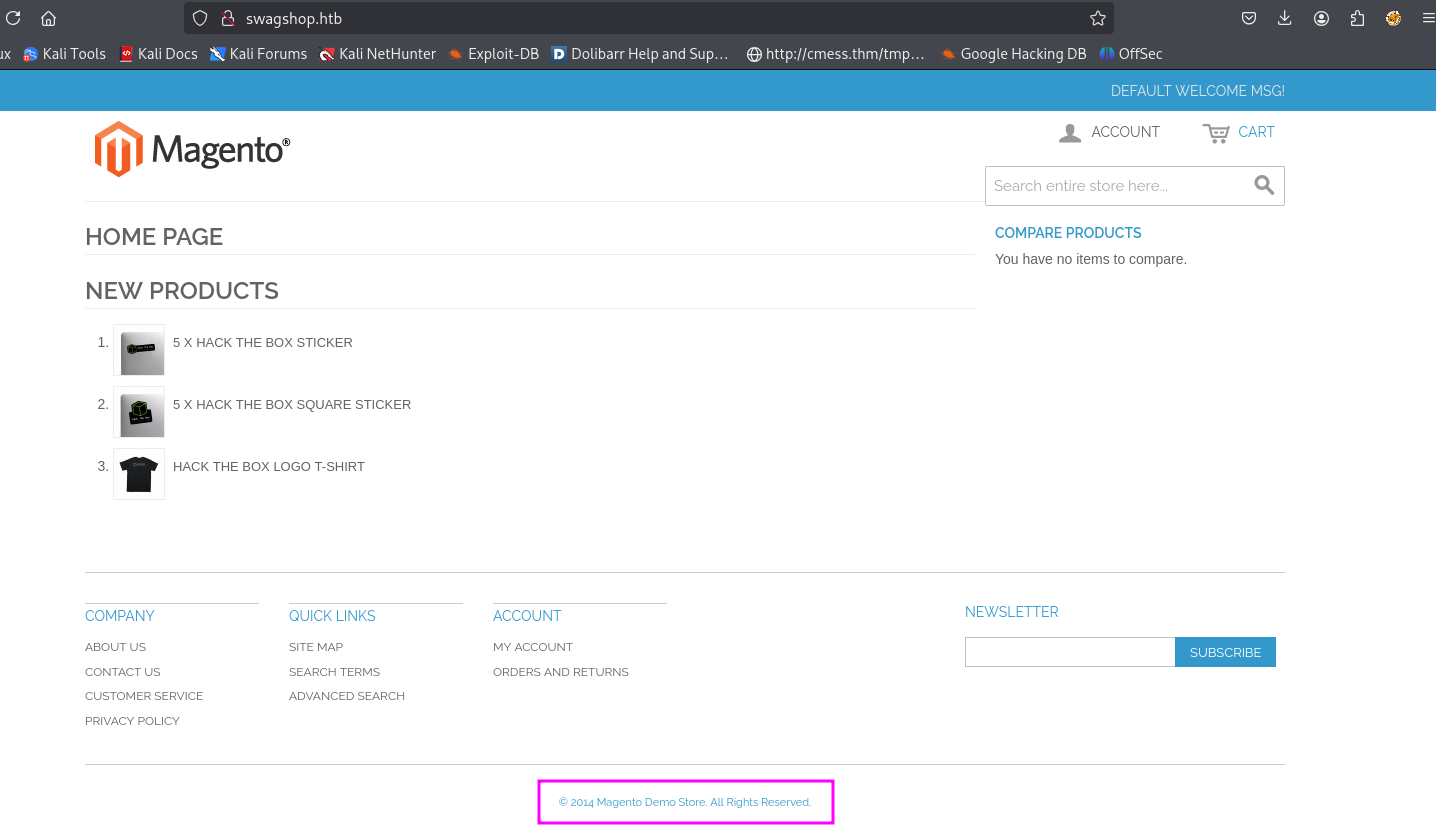Open the Google Hacking DB bookmark
Image resolution: width=1436 pixels, height=836 pixels.
click(1013, 54)
